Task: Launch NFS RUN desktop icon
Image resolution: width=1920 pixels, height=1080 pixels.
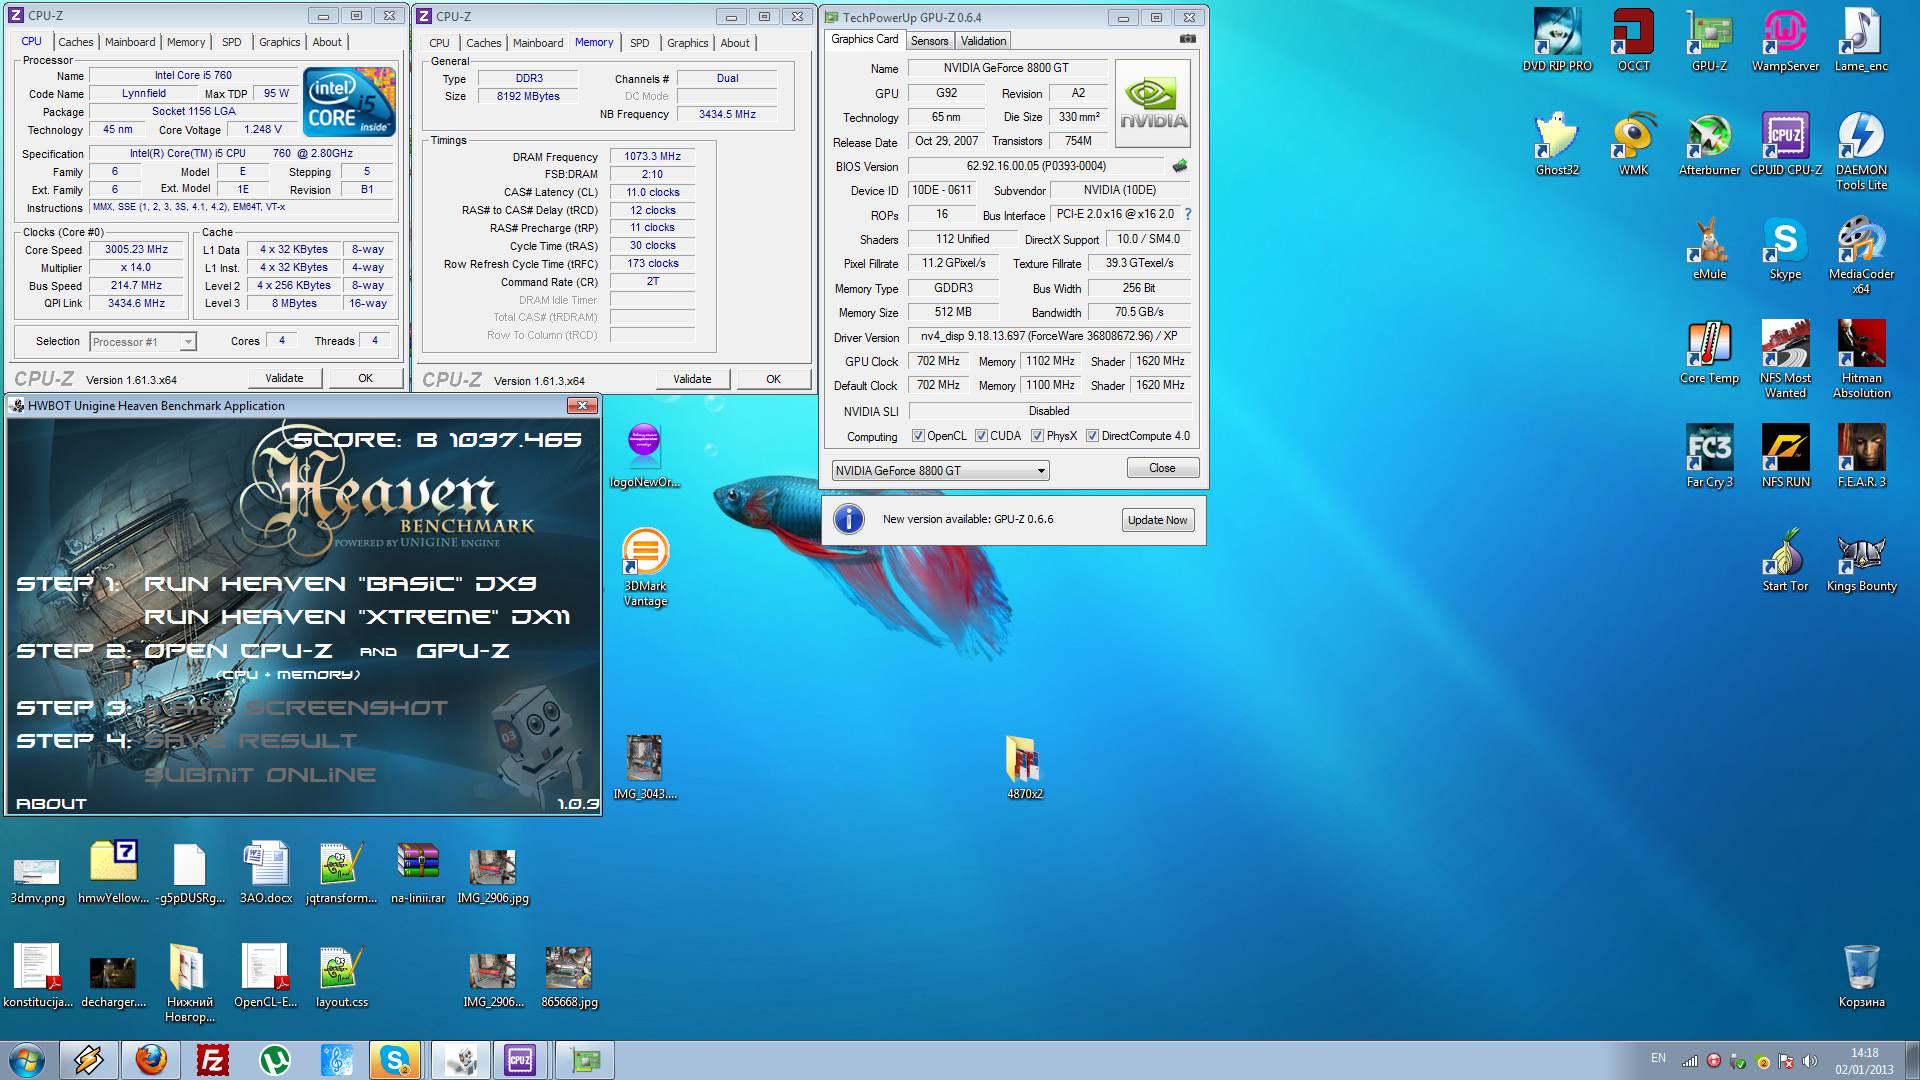Action: point(1785,456)
